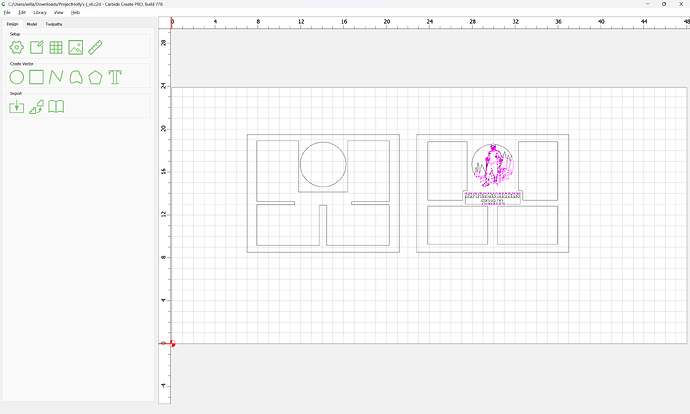Click the background image icon

coord(76,47)
